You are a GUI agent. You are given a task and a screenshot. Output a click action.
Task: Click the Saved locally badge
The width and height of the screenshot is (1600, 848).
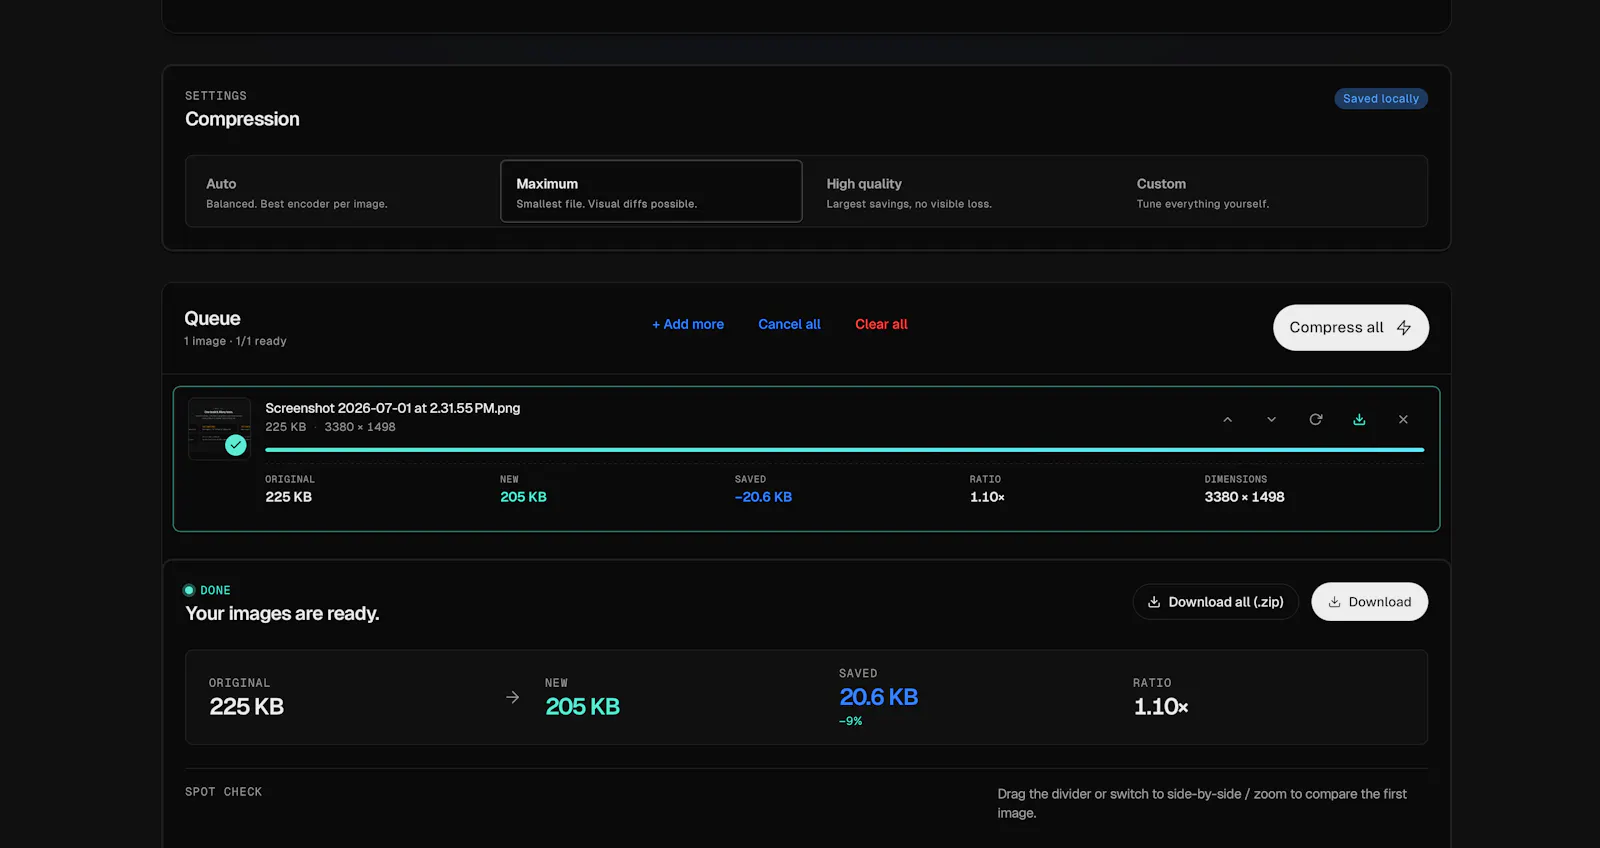pyautogui.click(x=1381, y=99)
